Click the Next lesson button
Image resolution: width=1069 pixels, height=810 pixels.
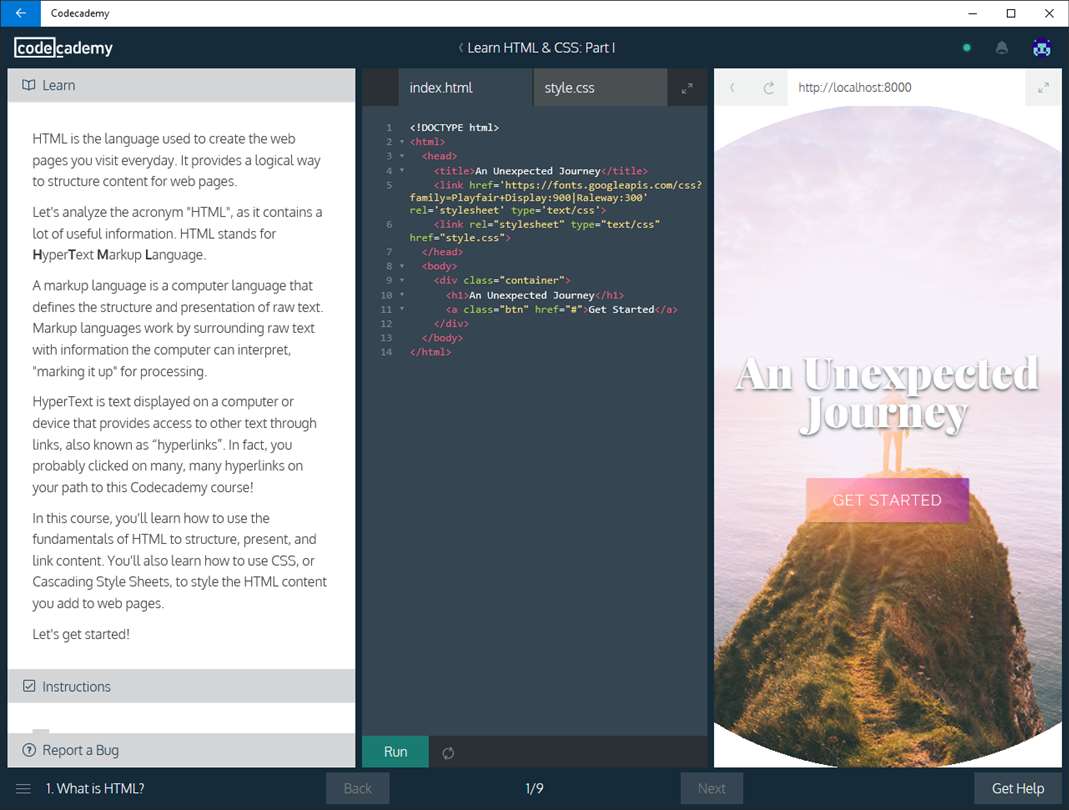[712, 789]
